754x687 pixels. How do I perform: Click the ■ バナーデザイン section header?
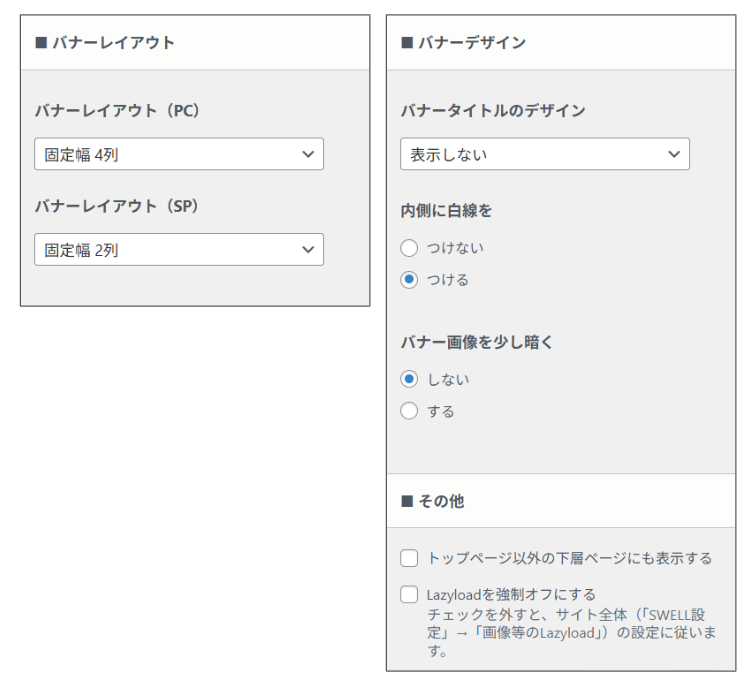[561, 43]
